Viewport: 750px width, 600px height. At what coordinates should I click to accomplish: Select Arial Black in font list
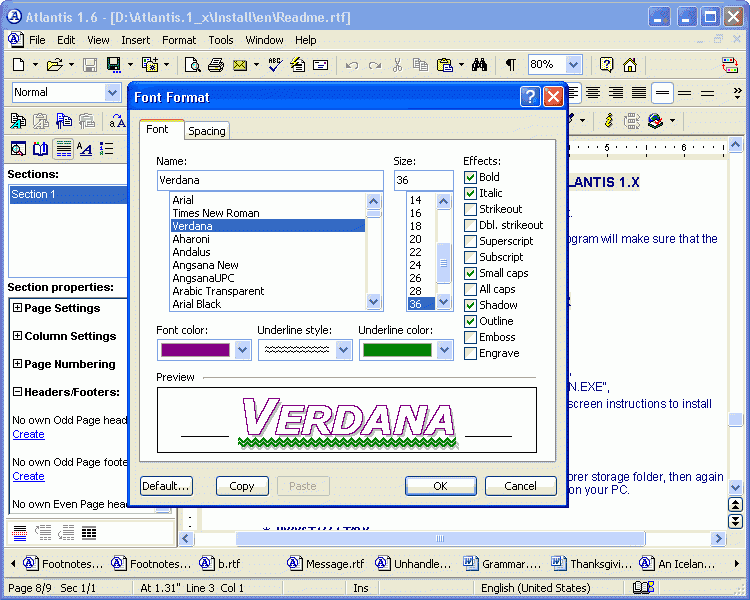[268, 304]
